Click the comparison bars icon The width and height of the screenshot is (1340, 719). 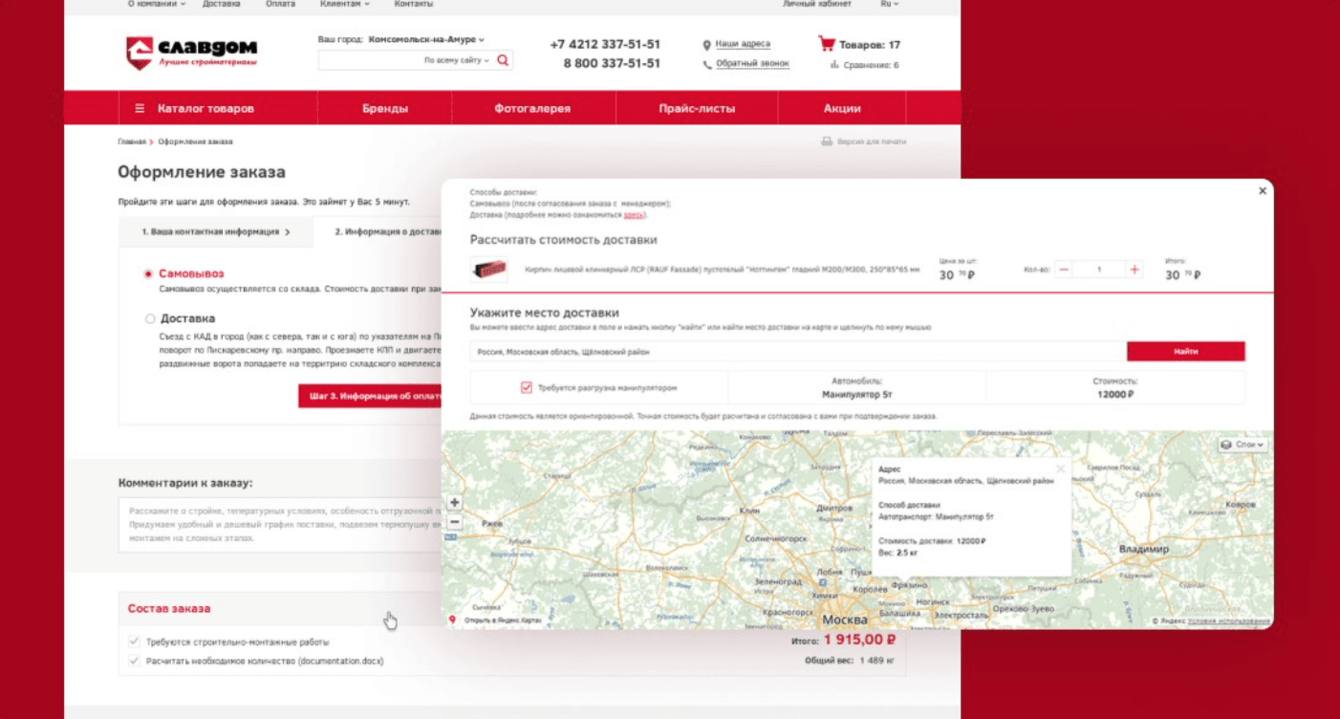[x=834, y=65]
